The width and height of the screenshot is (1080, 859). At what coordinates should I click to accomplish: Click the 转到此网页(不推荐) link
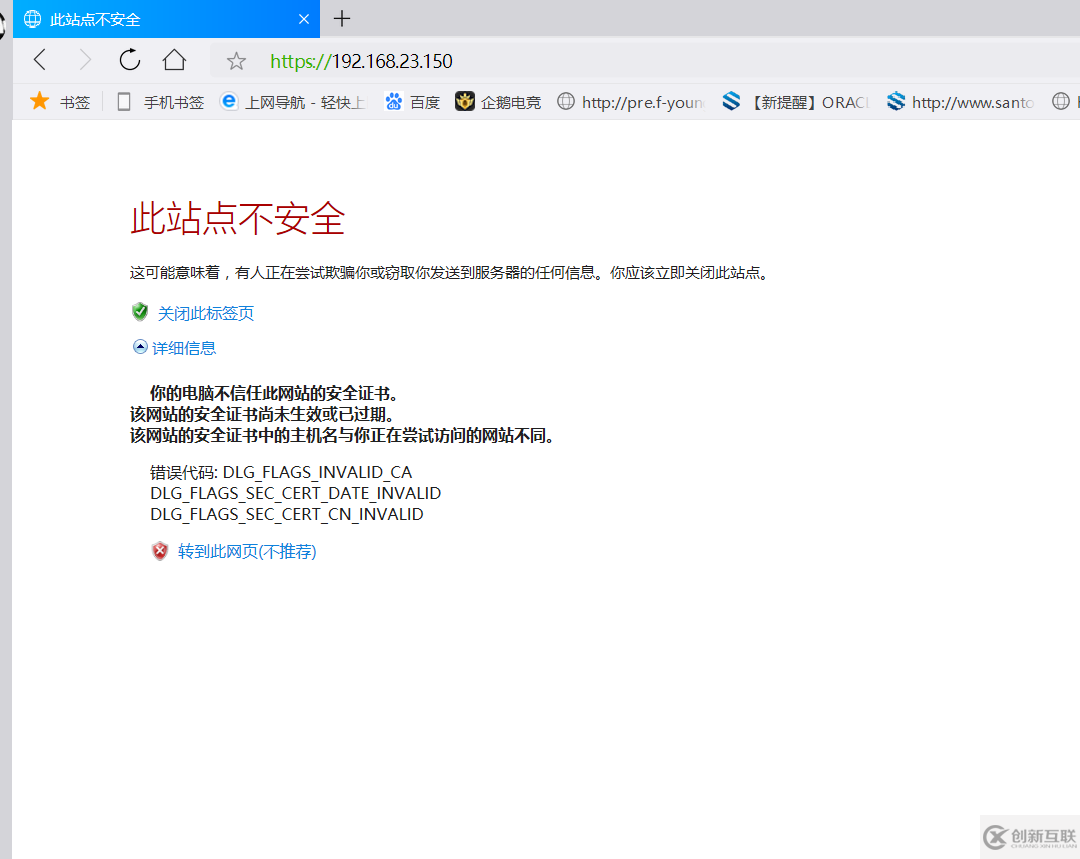pos(247,551)
